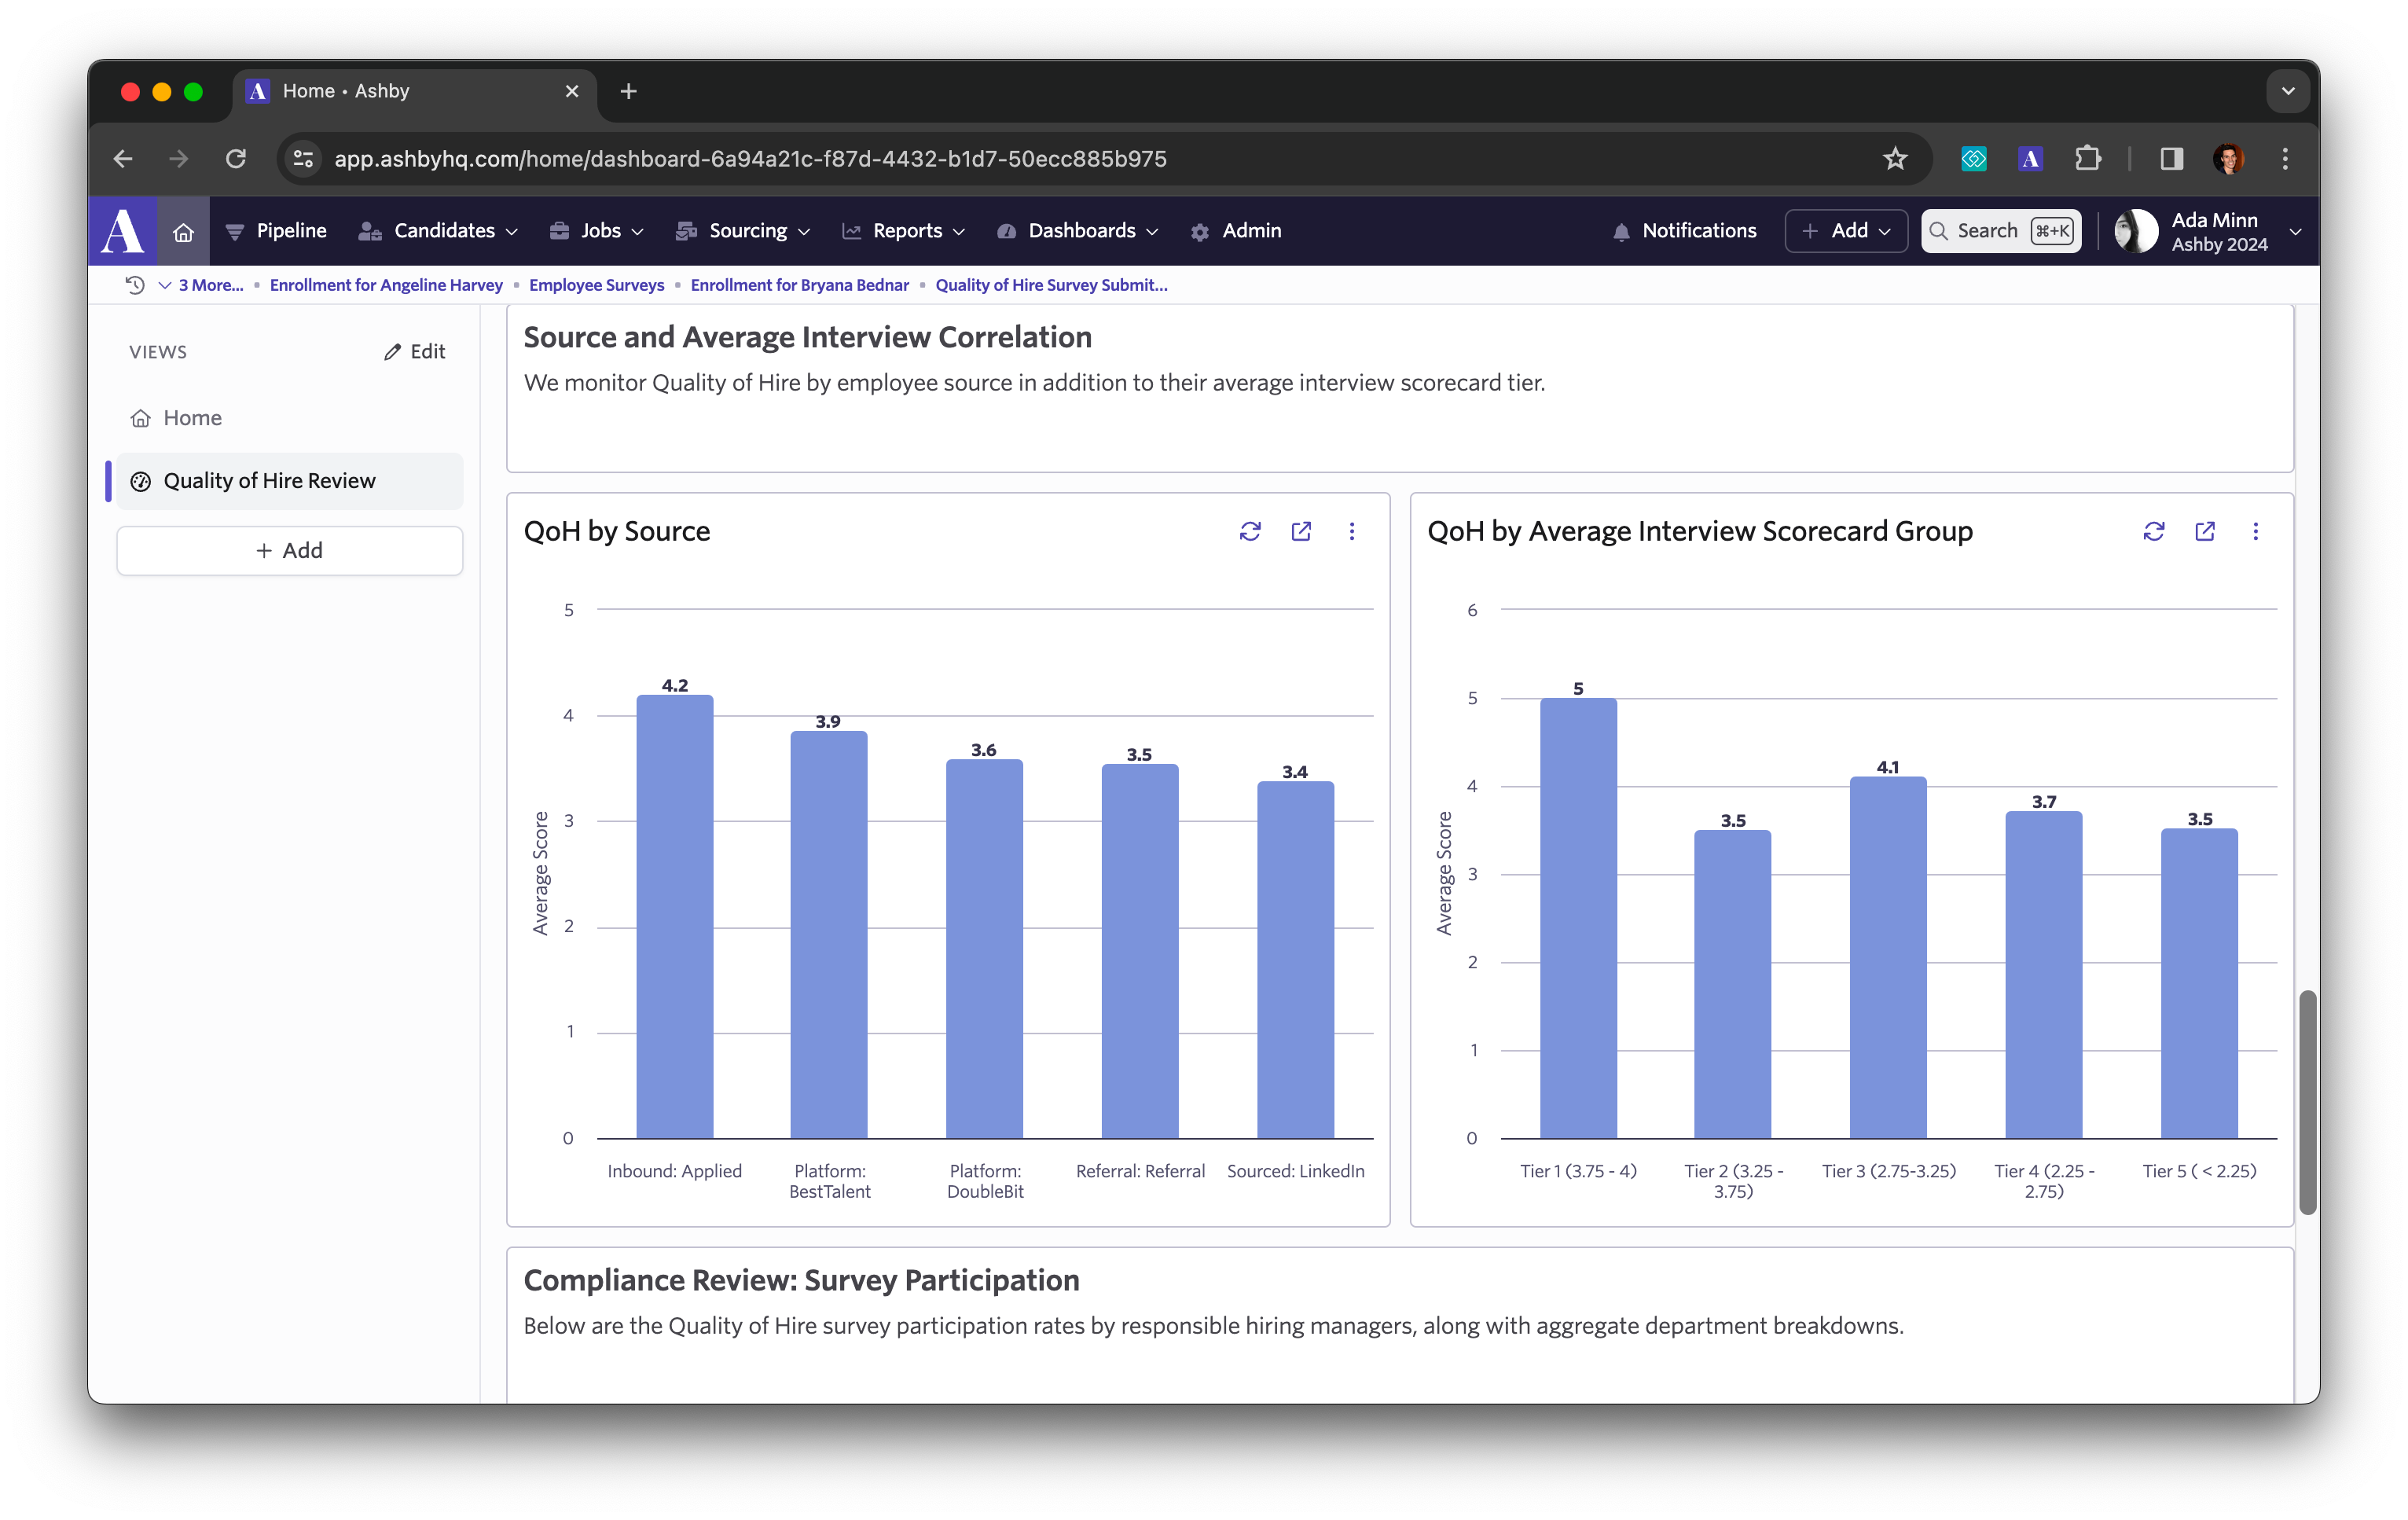Screen dimensions: 2408x1520
Task: Open the recent history clock icon
Action: (x=135, y=285)
